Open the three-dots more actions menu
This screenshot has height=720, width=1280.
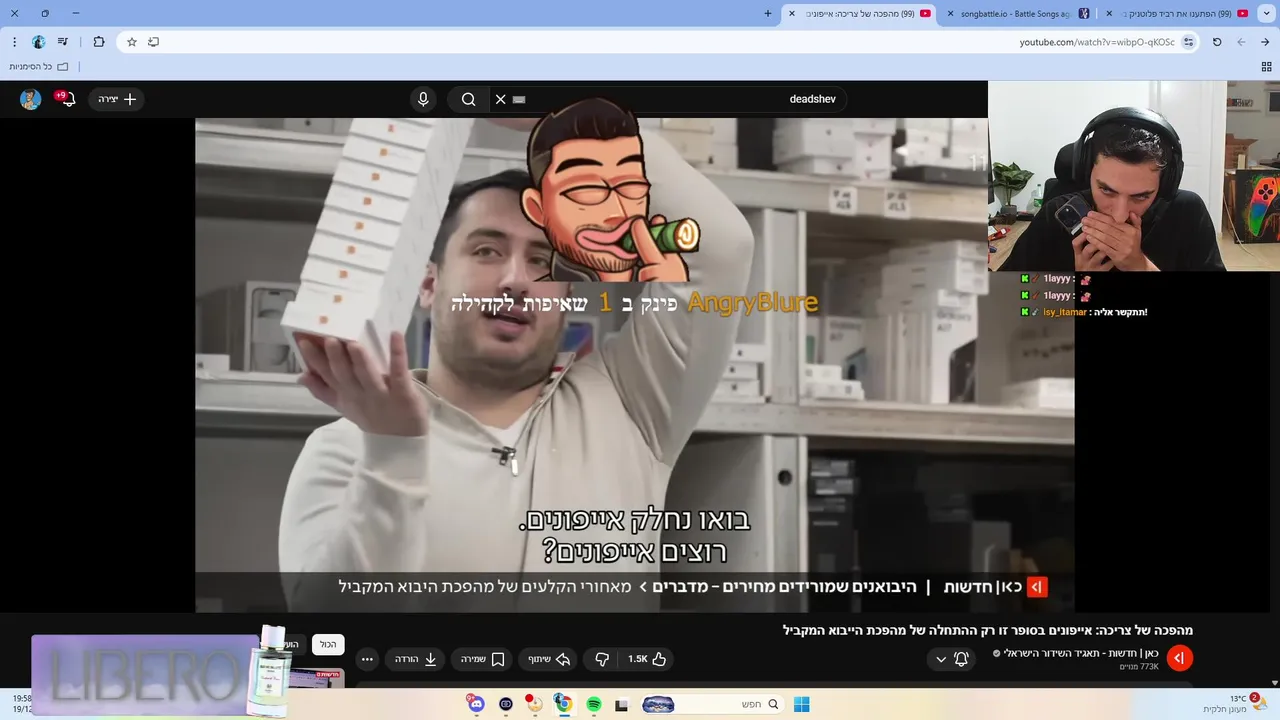[367, 659]
